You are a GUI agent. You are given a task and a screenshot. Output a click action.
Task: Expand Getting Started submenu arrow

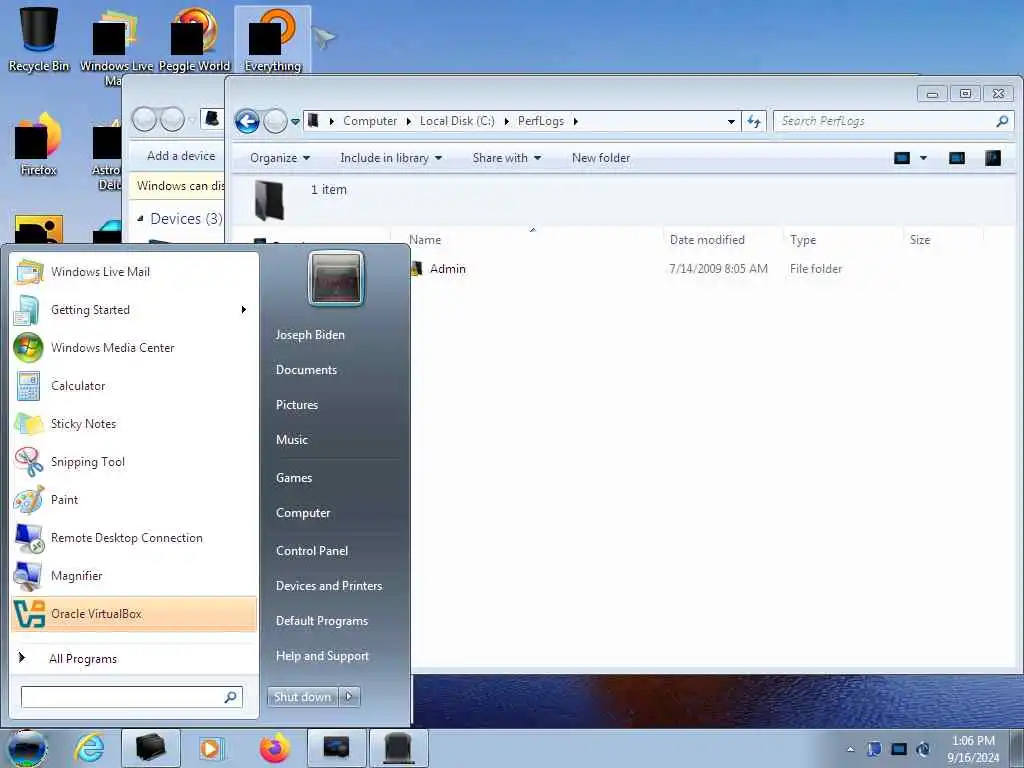point(244,310)
